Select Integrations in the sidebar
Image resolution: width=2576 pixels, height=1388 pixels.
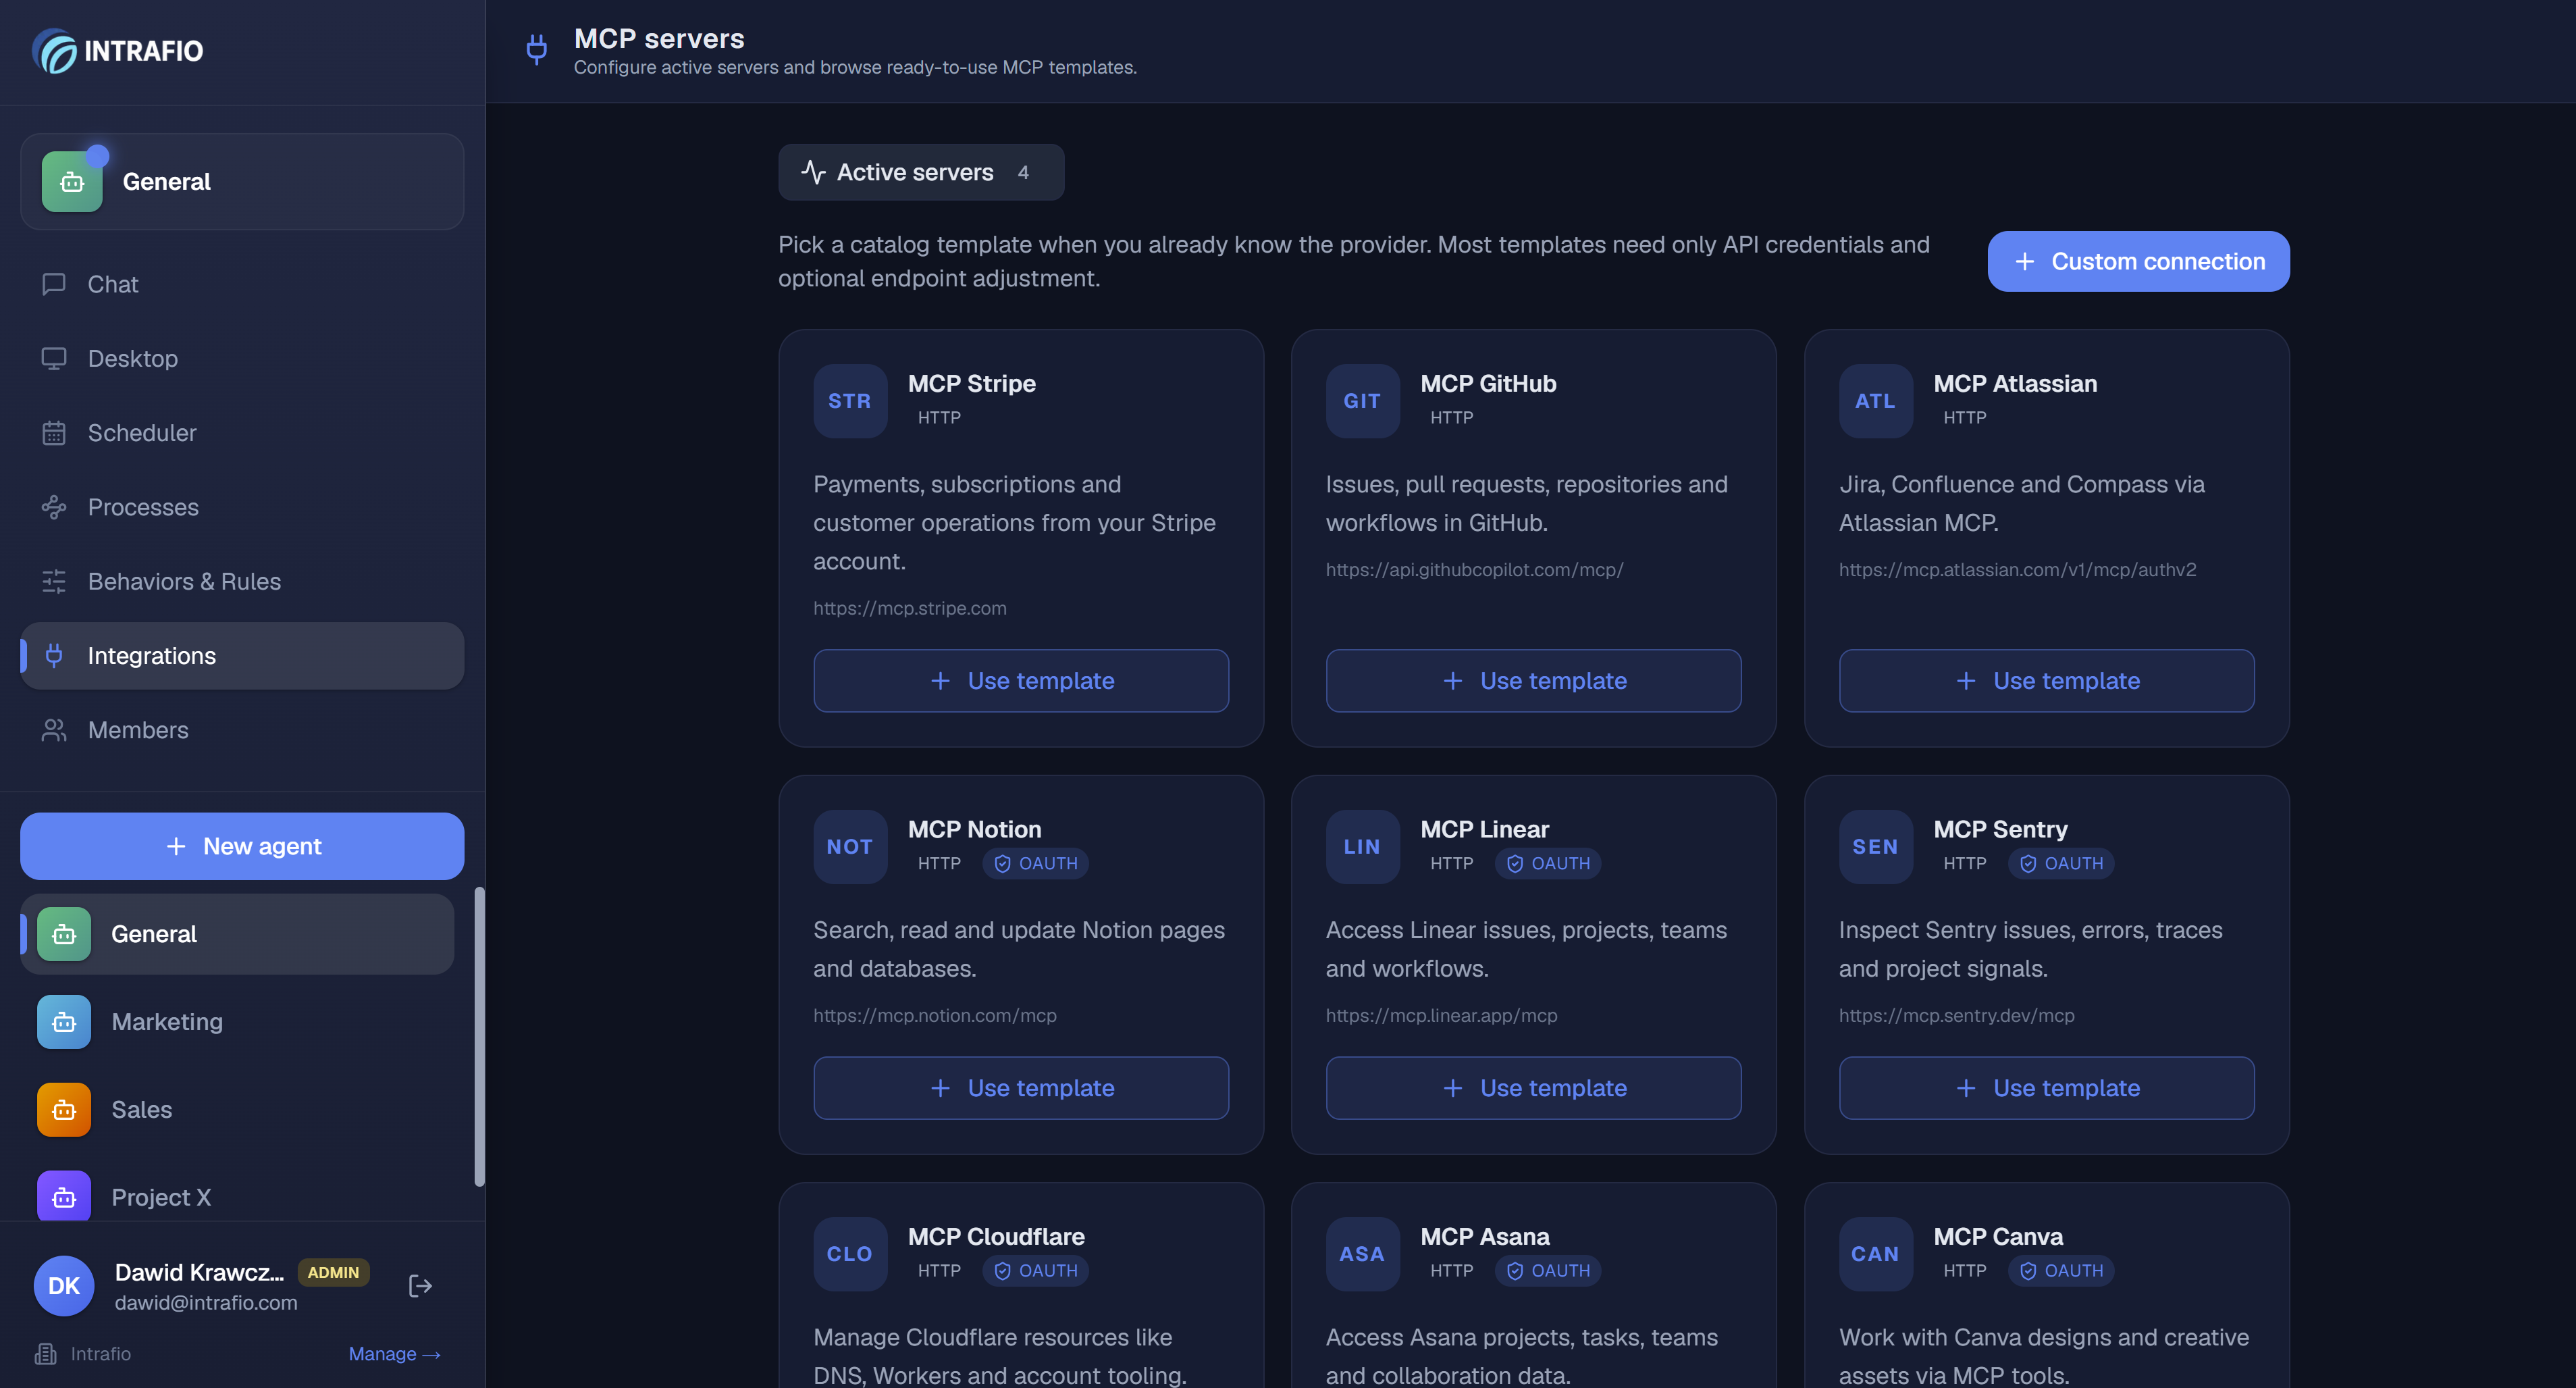point(242,656)
